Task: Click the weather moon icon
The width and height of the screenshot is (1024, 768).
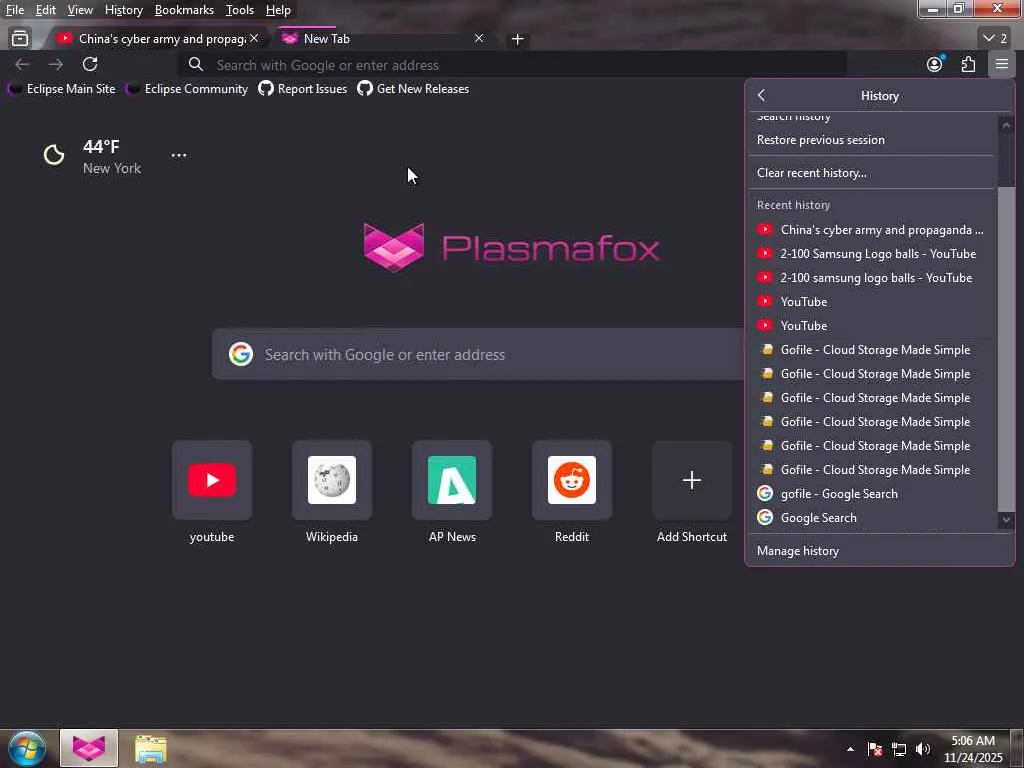Action: tap(54, 155)
